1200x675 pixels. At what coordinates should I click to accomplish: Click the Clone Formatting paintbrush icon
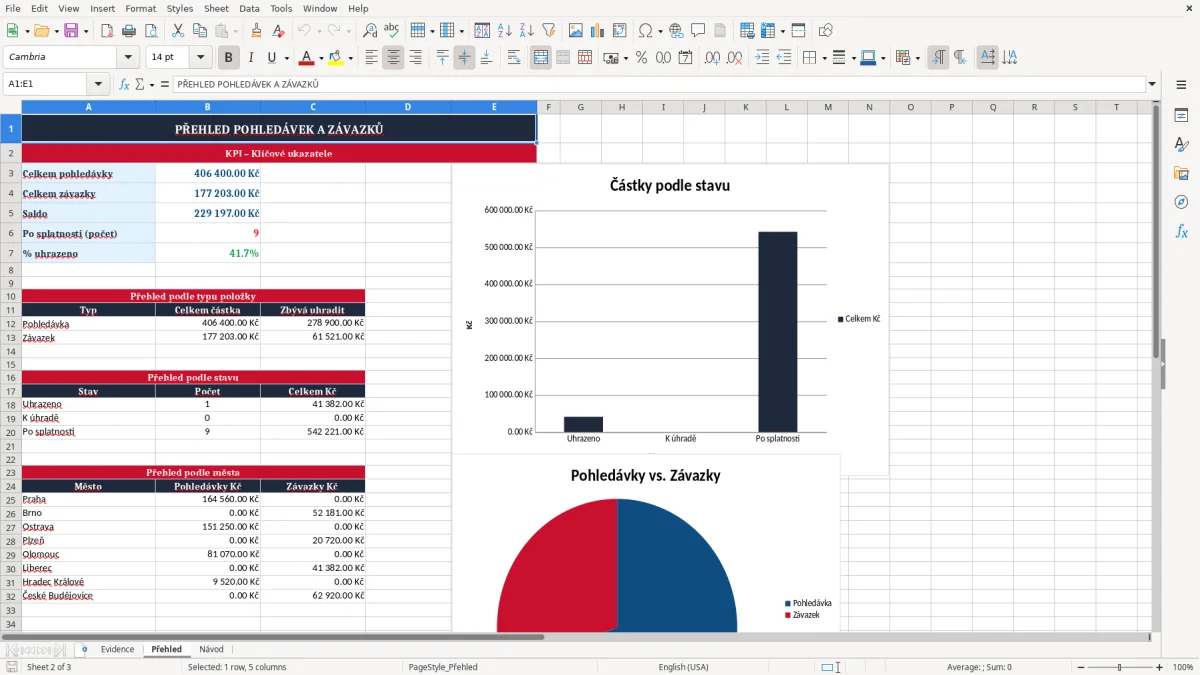(257, 31)
